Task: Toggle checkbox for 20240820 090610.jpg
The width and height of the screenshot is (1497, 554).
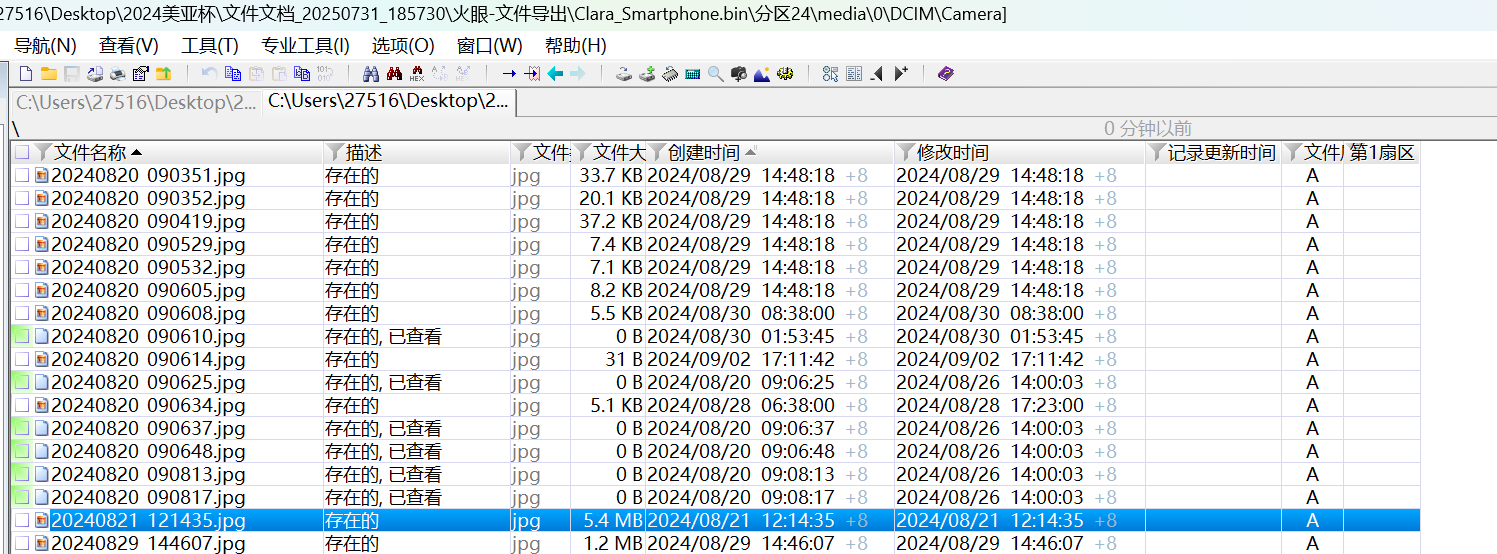Action: click(22, 336)
